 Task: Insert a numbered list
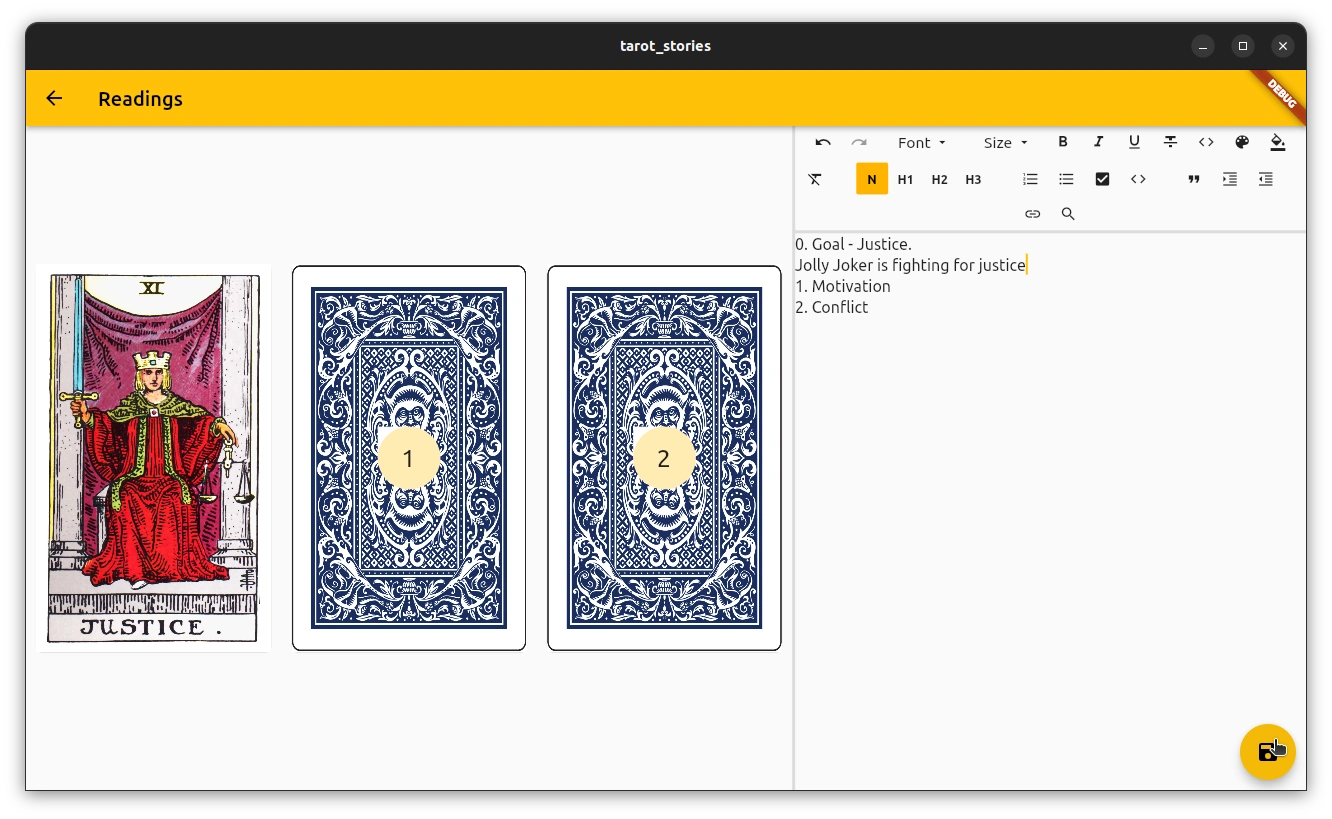point(1030,179)
